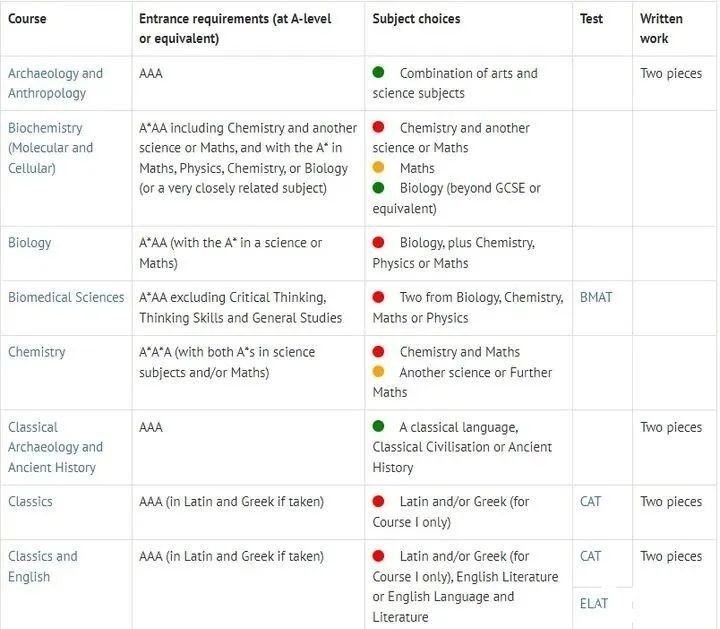
Task: Click the Biology course link
Action: pos(29,243)
